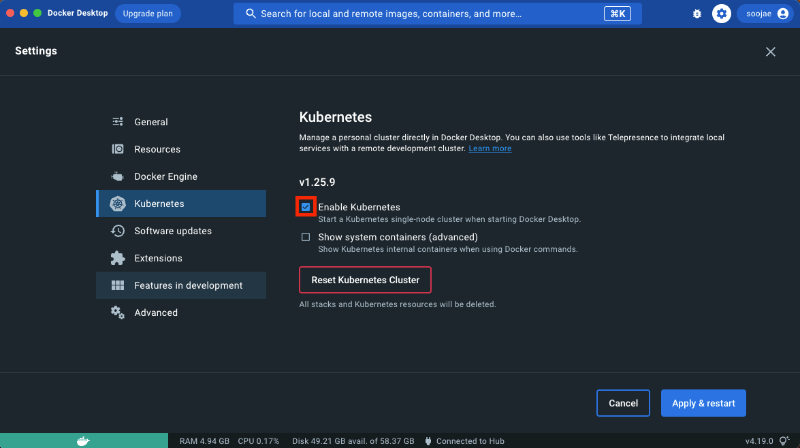Screen dimensions: 800x448
Task: Click the Software updates clock icon
Action: (x=118, y=231)
